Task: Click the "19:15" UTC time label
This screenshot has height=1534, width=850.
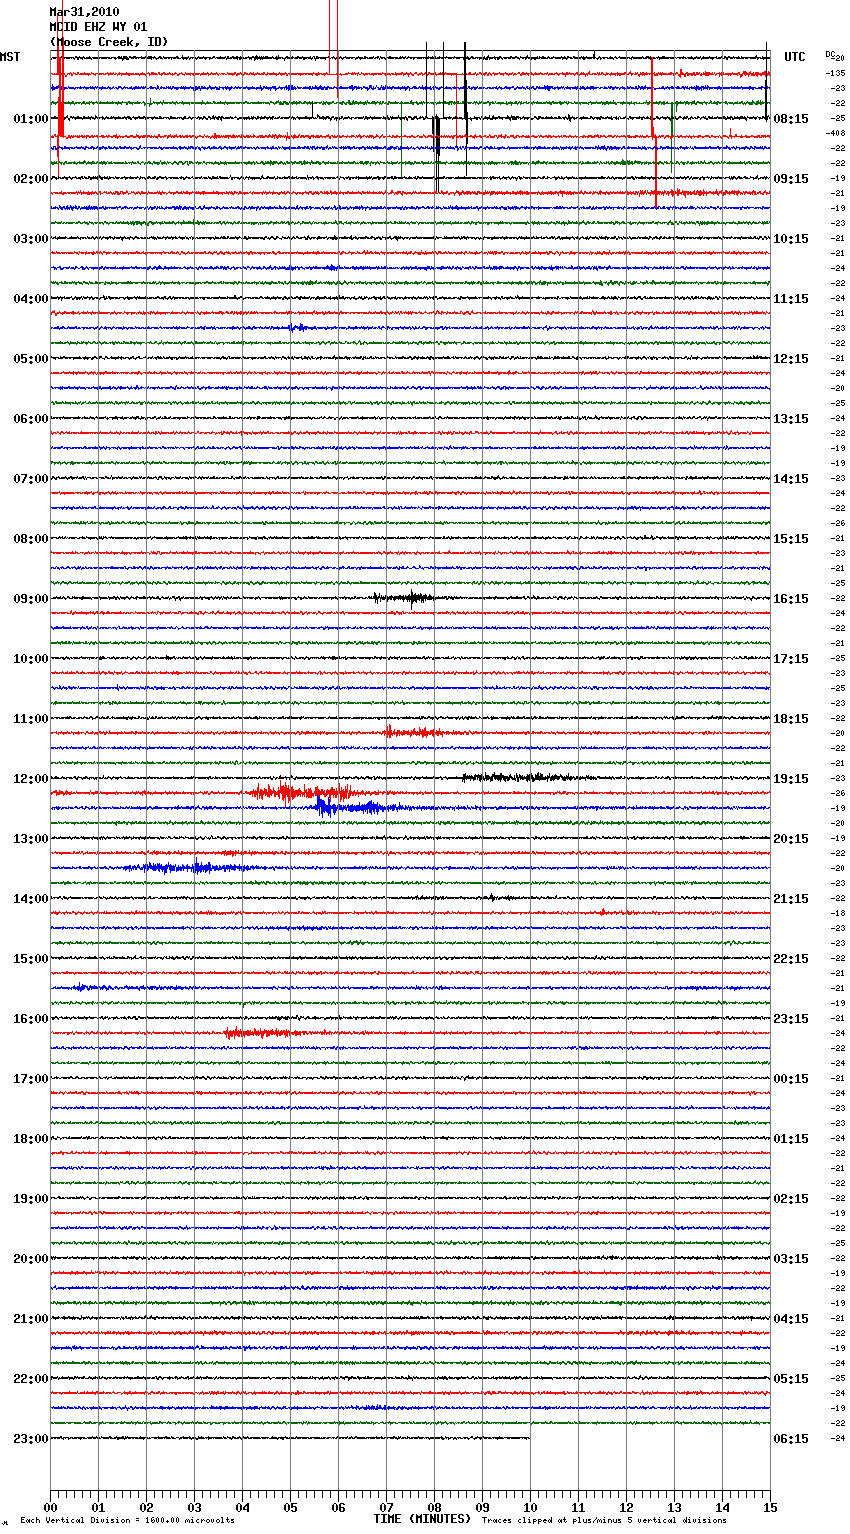Action: coord(791,779)
